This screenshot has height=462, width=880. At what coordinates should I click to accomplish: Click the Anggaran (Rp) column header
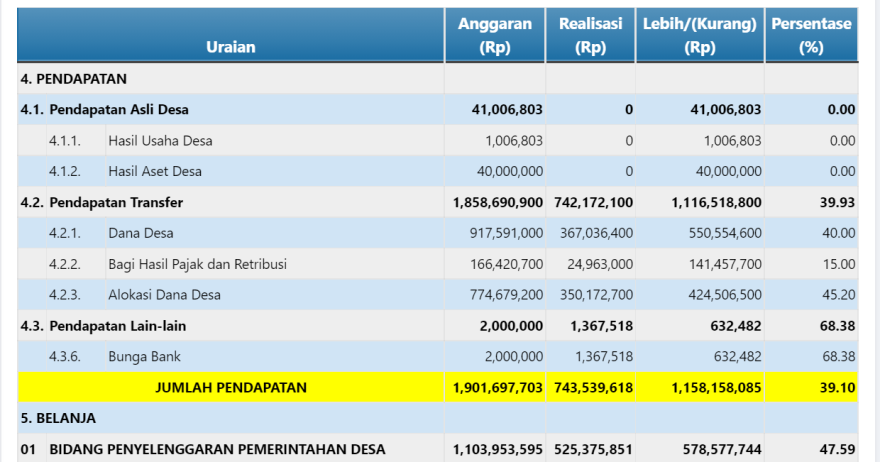[x=494, y=35]
